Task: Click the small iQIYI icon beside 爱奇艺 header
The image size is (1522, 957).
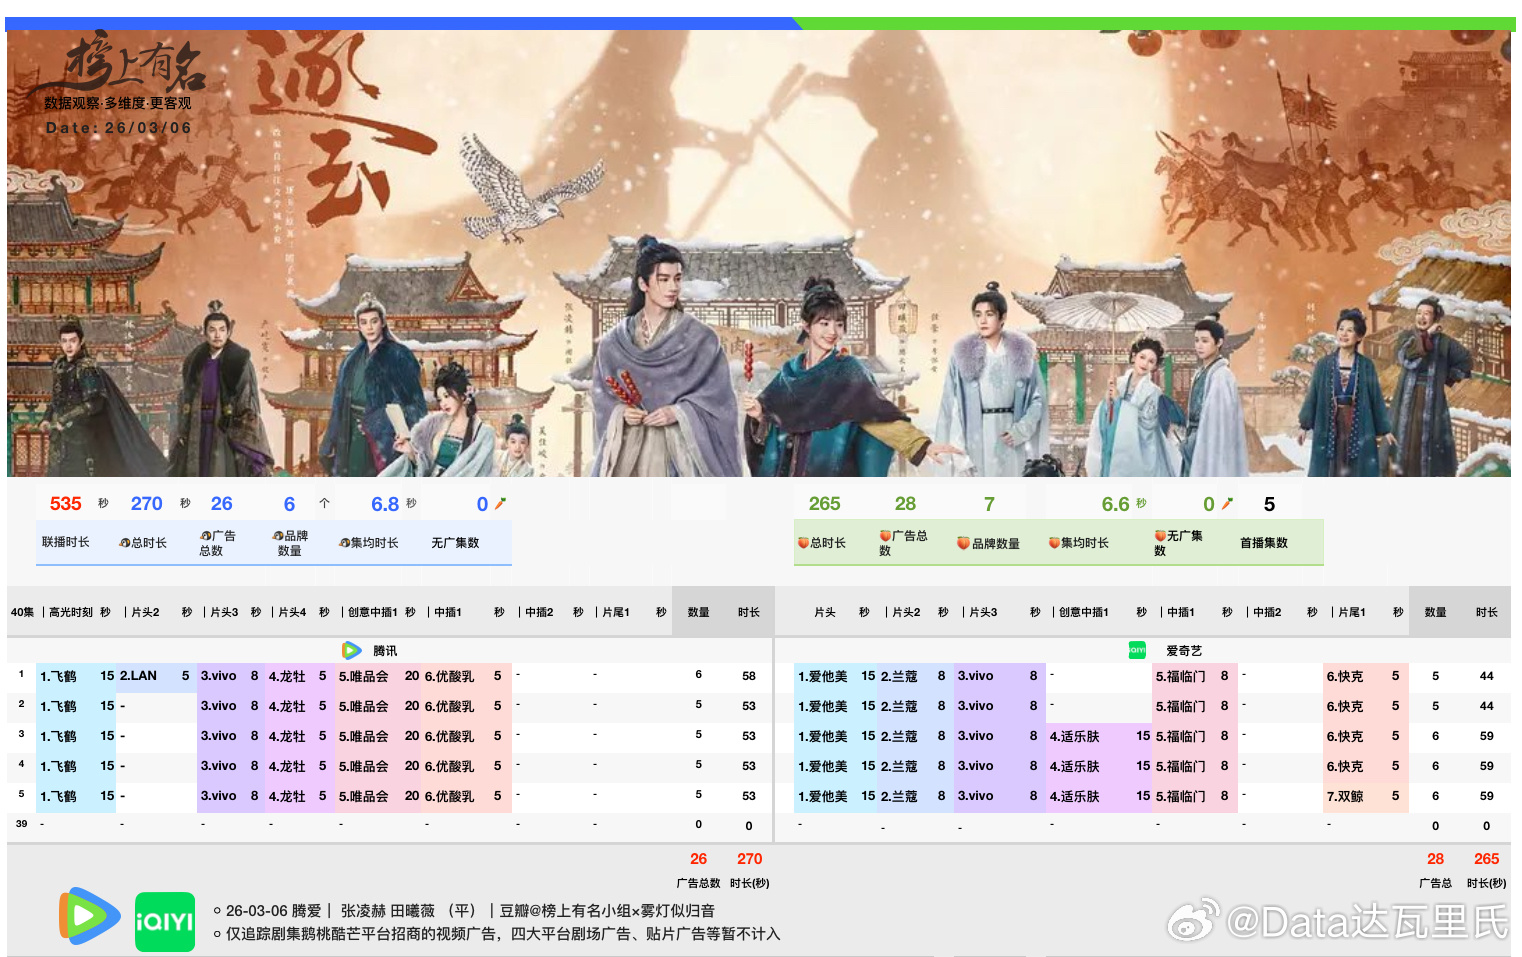Action: pos(1137,650)
